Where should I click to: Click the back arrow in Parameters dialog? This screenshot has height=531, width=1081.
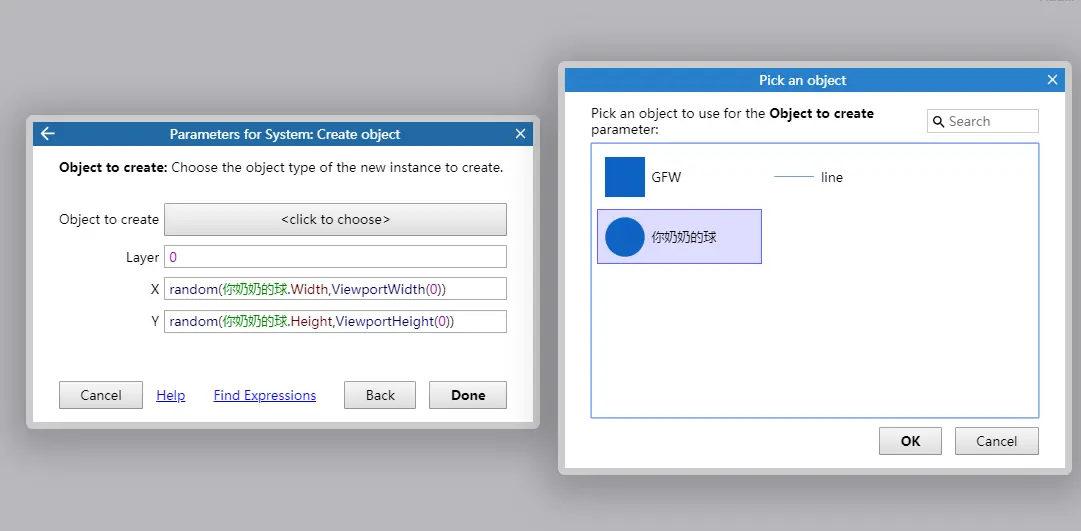pos(48,134)
